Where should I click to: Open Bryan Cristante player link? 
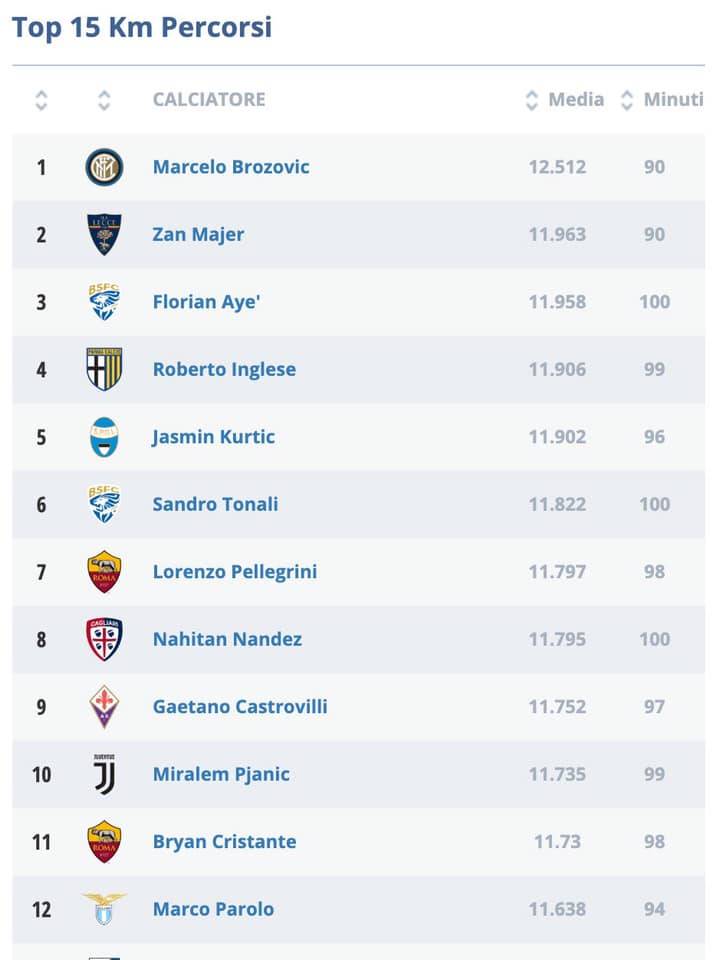pos(224,842)
